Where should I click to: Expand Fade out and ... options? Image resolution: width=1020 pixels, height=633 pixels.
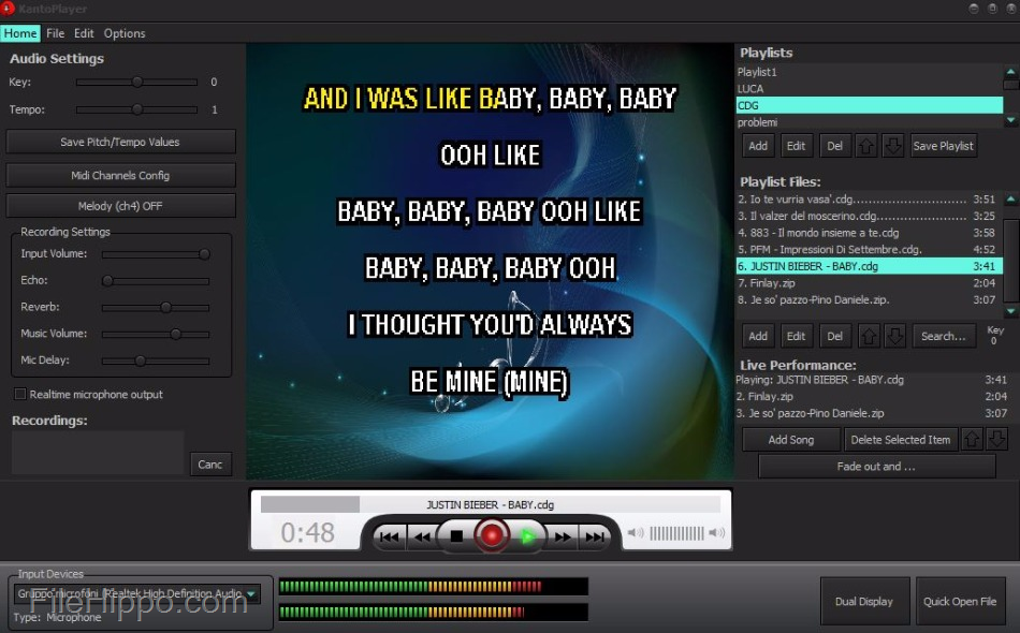(x=876, y=466)
